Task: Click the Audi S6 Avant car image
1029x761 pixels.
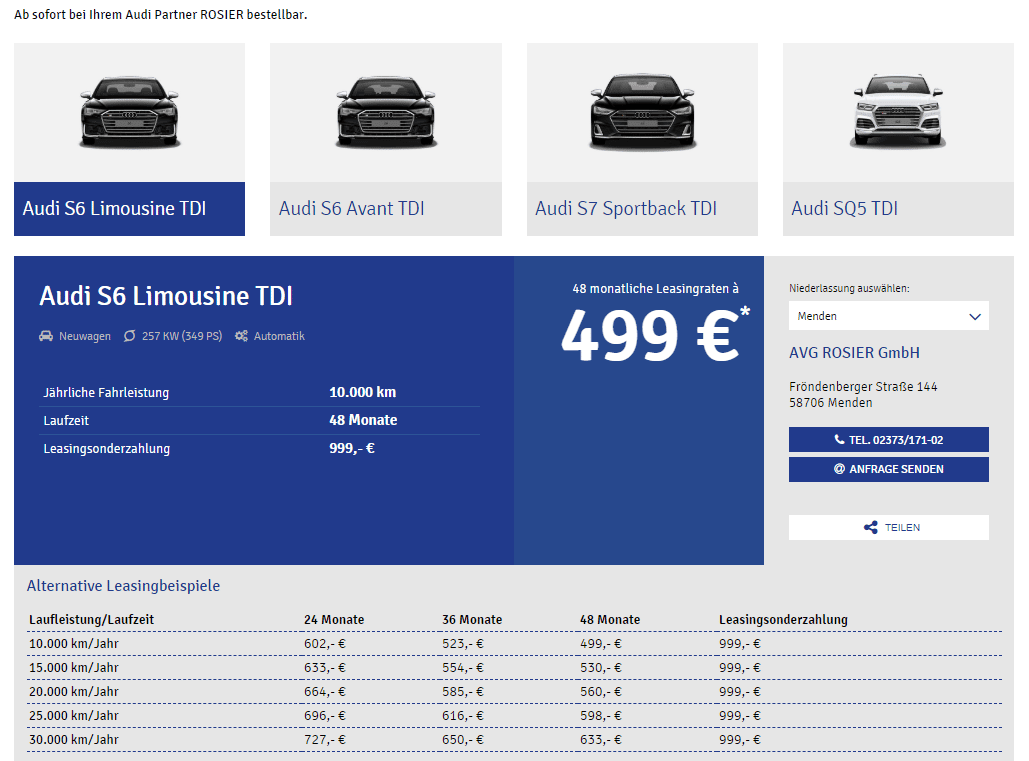Action: (x=386, y=112)
